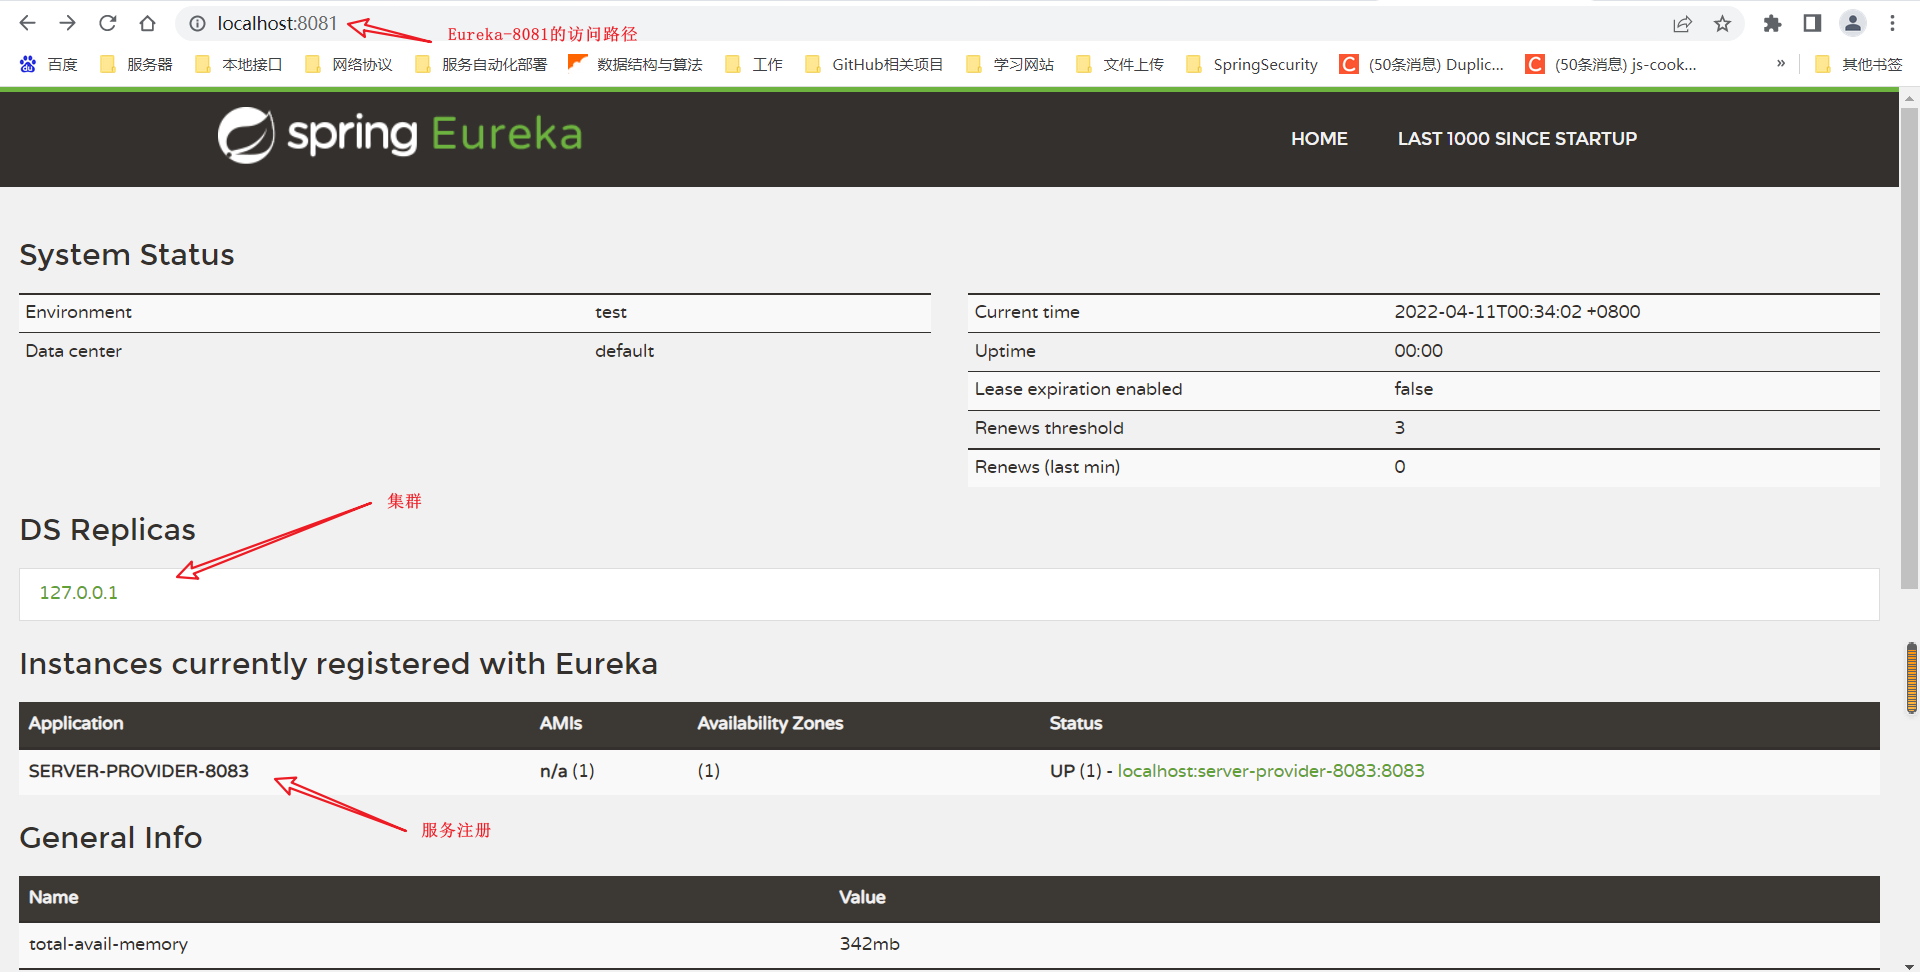Click the Current time value 2022-04-11T00:34:02
1920x972 pixels.
click(1517, 312)
